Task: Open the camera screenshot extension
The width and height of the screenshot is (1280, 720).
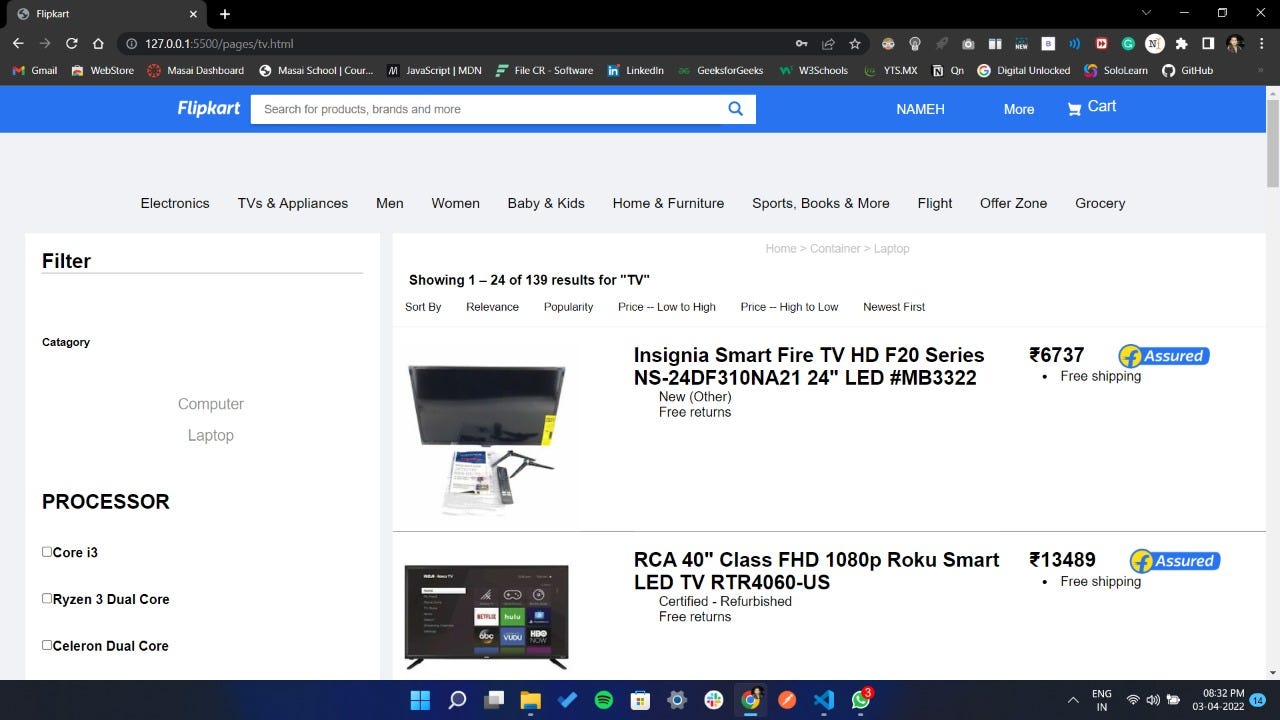Action: click(x=968, y=43)
